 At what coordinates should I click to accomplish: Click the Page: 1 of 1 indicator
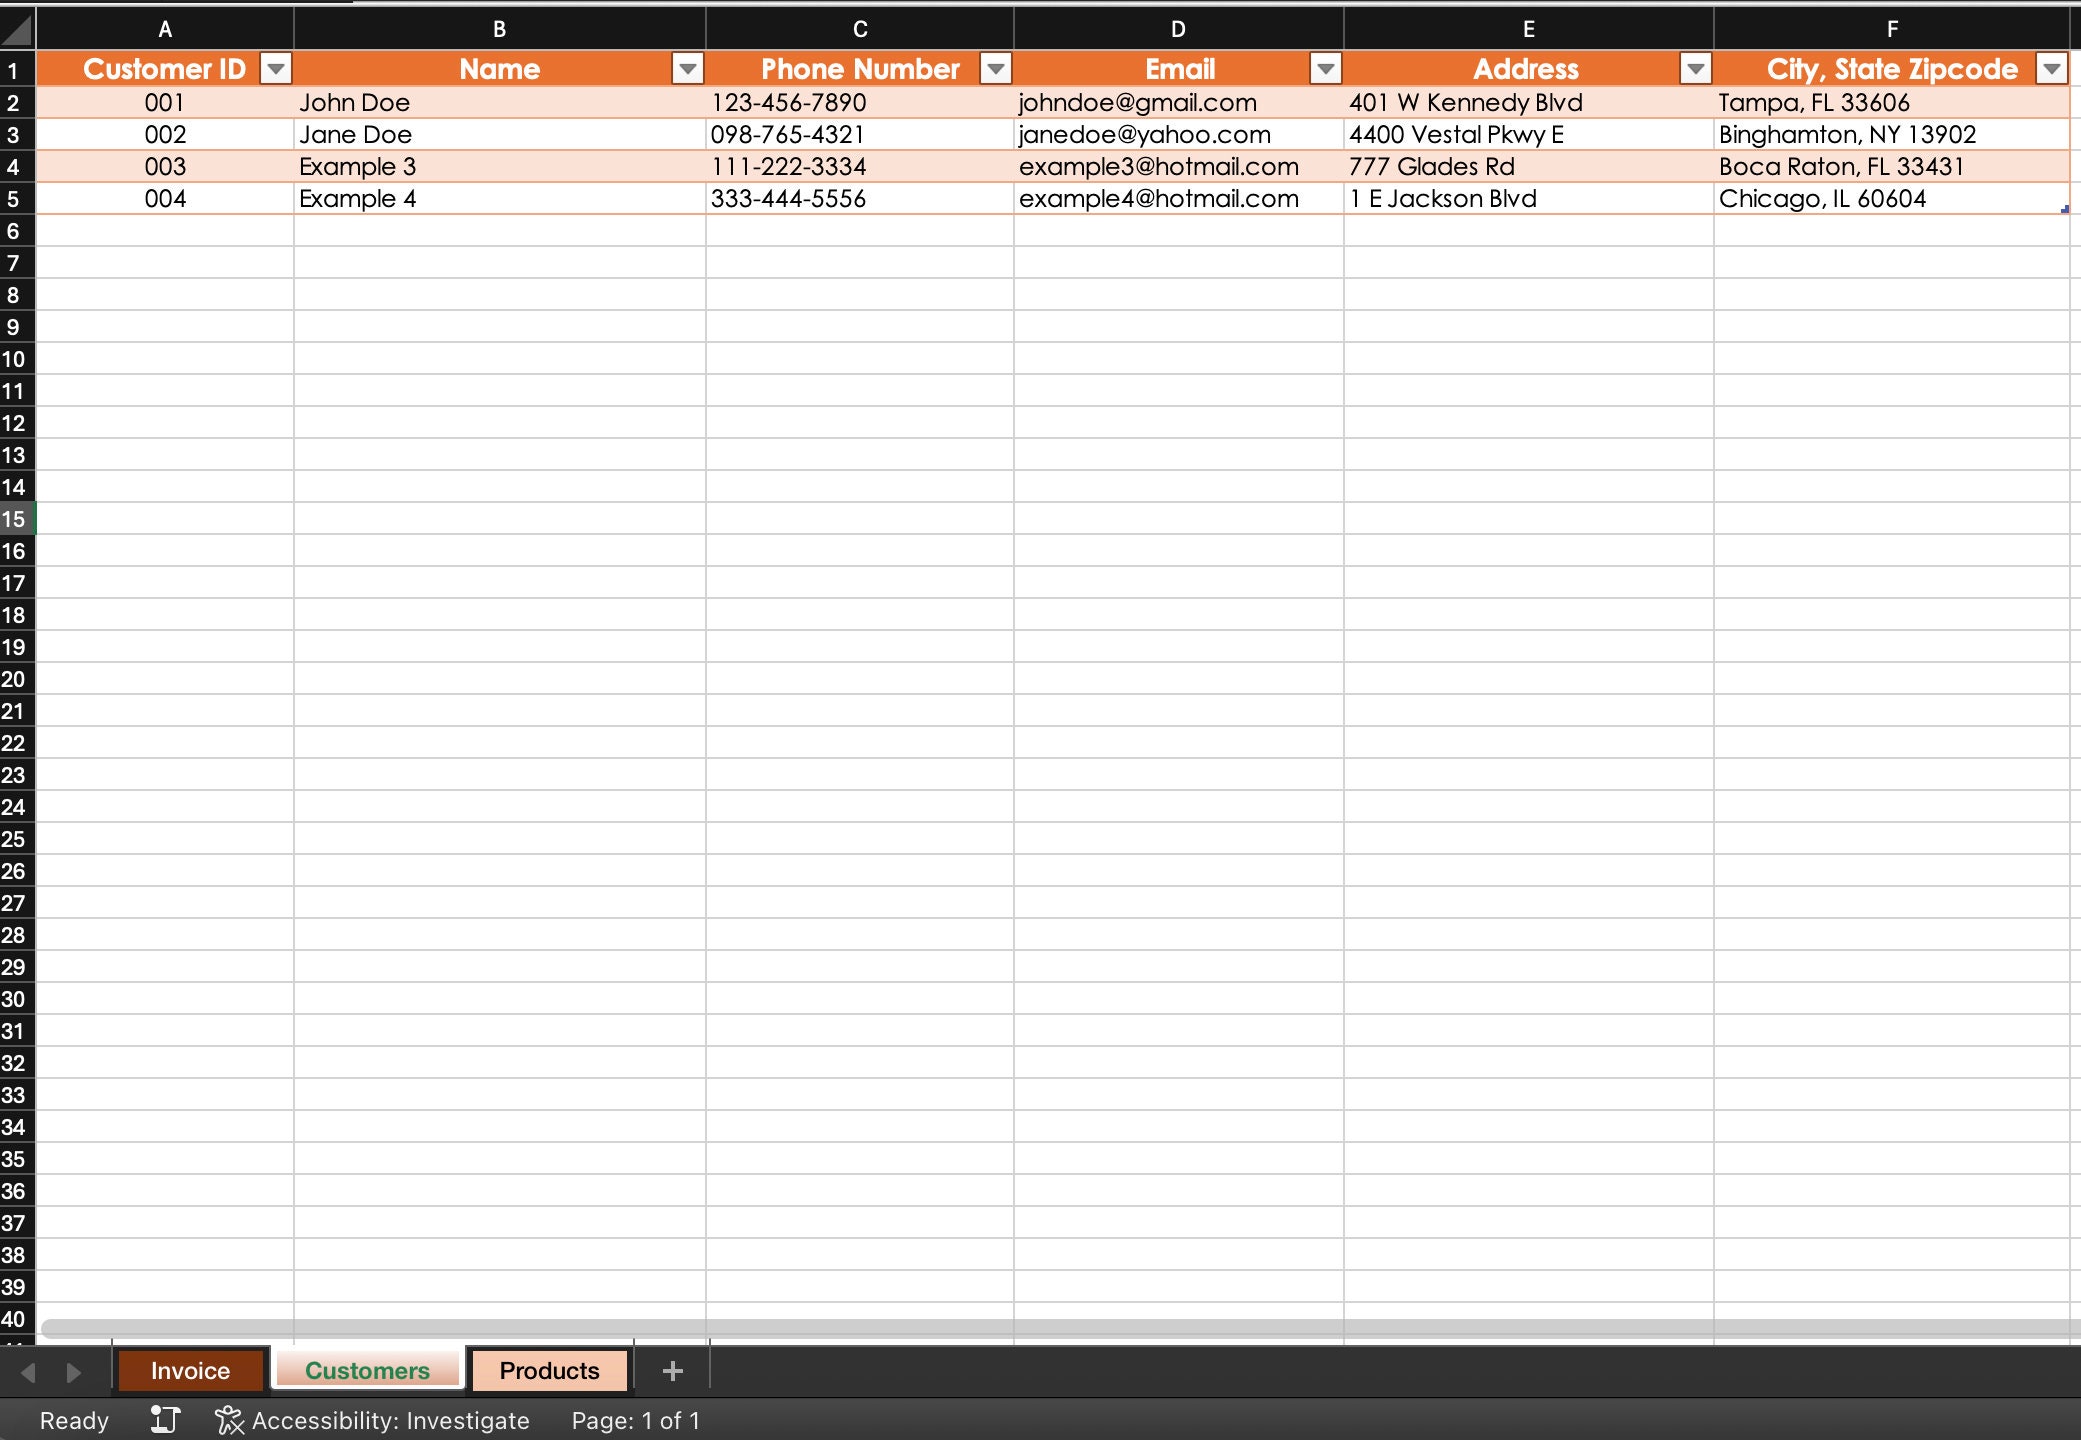(x=636, y=1419)
